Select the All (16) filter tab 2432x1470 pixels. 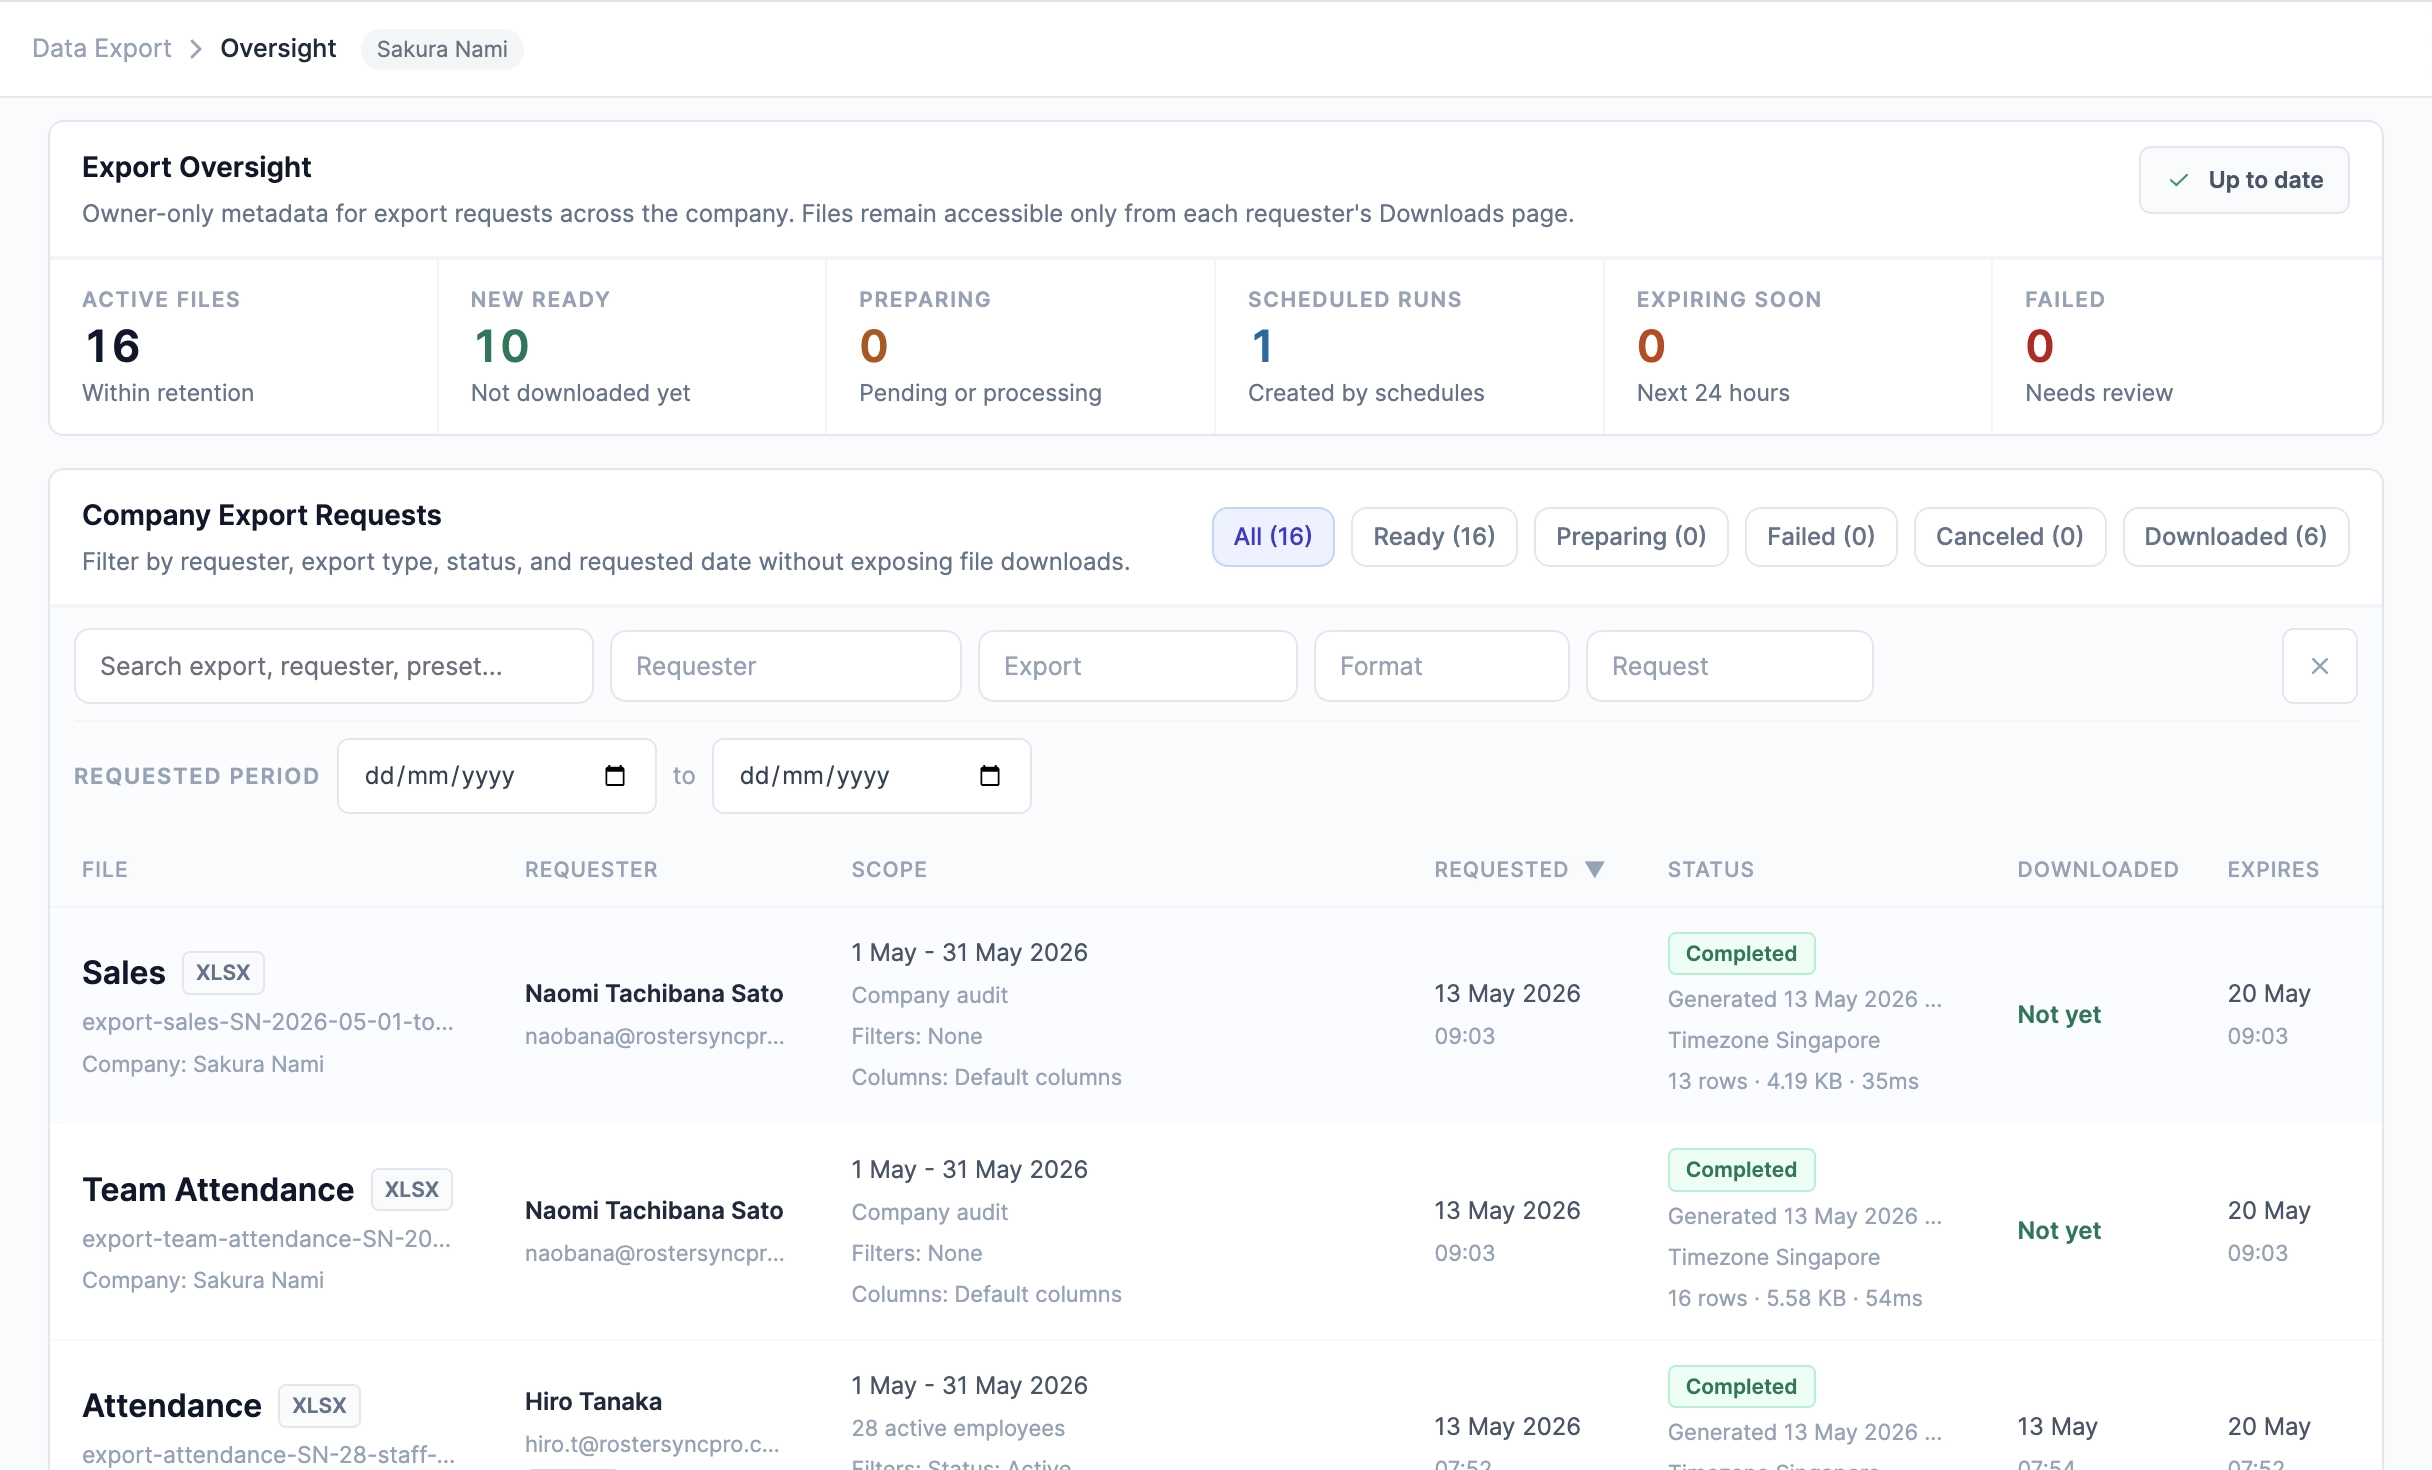click(x=1273, y=537)
